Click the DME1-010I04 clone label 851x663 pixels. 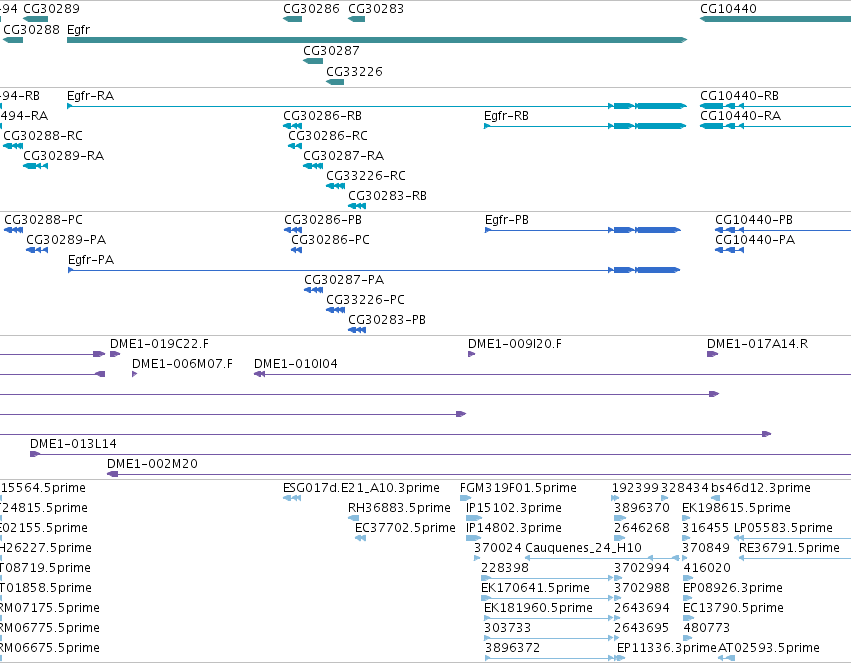[x=296, y=364]
